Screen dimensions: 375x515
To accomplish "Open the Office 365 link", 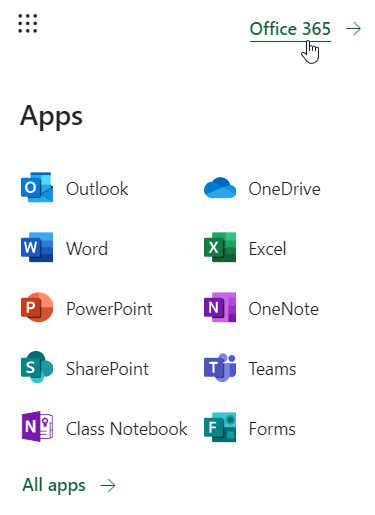I will pos(290,29).
